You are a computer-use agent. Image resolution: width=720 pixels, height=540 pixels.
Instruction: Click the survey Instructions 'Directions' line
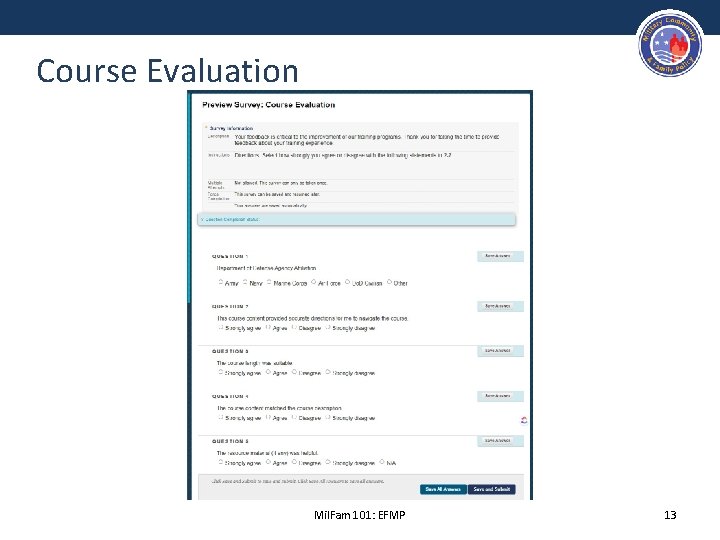pos(343,156)
